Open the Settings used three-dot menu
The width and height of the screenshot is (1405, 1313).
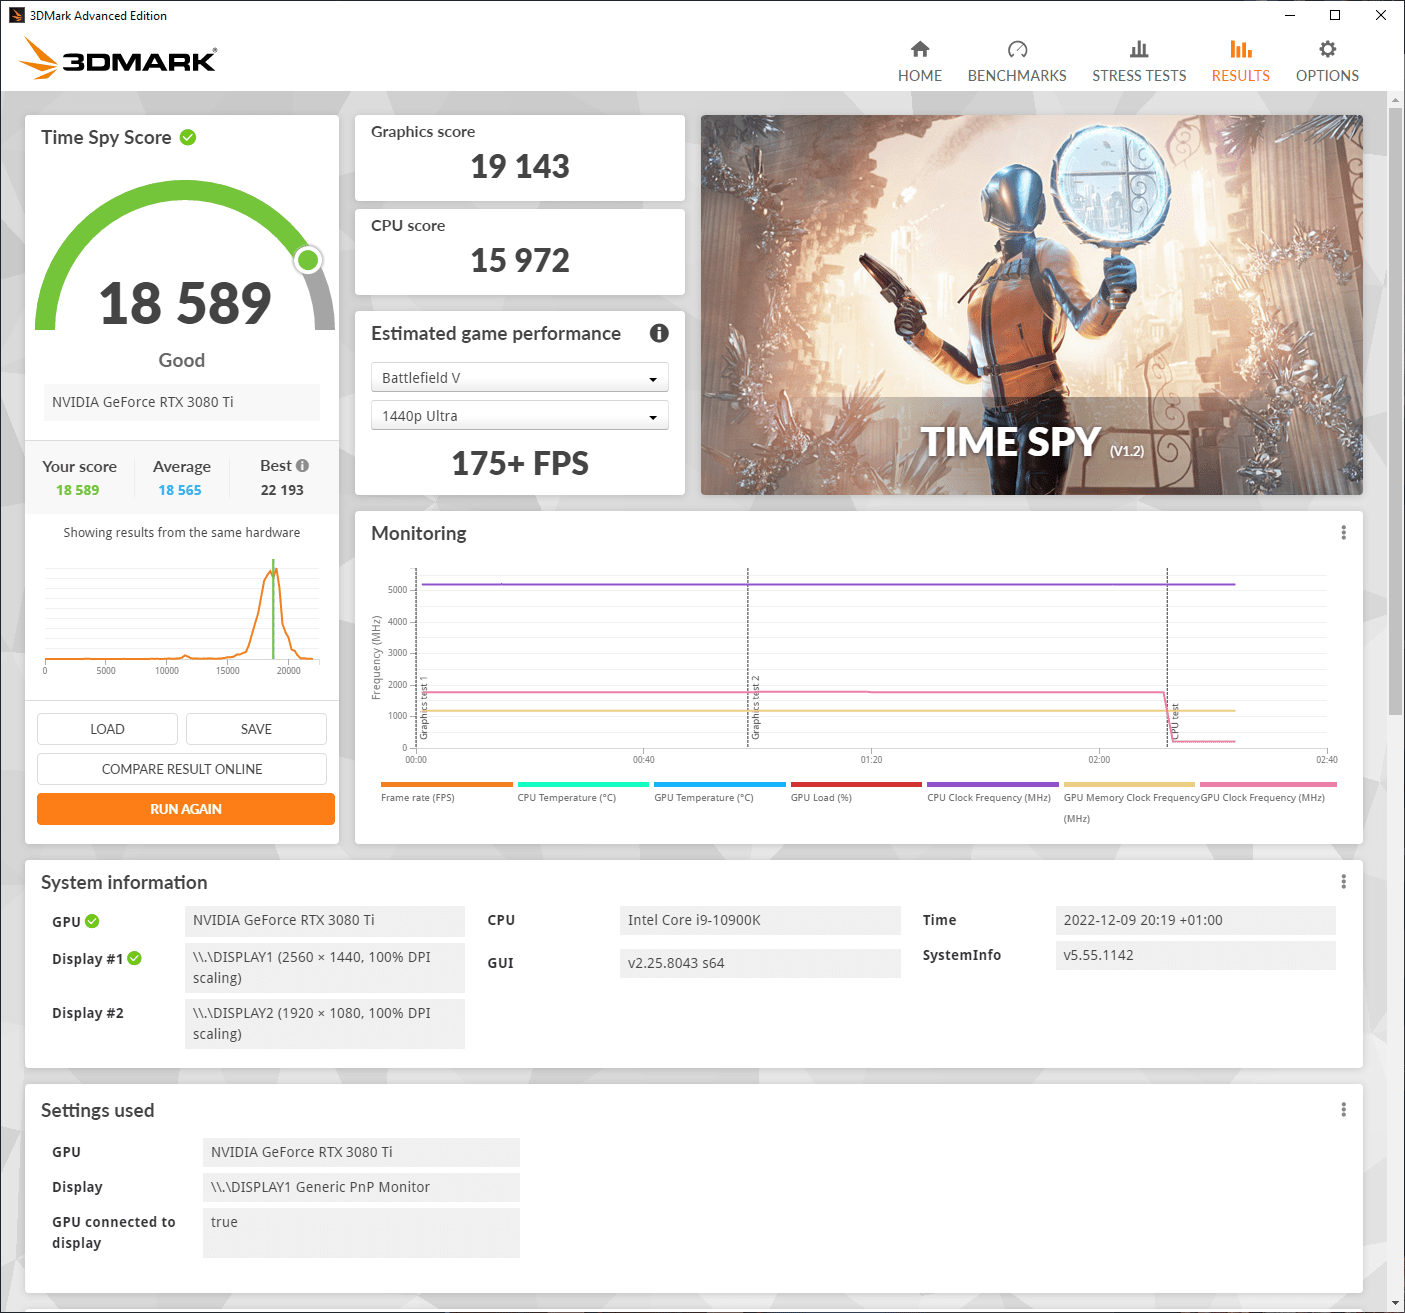click(1343, 1110)
